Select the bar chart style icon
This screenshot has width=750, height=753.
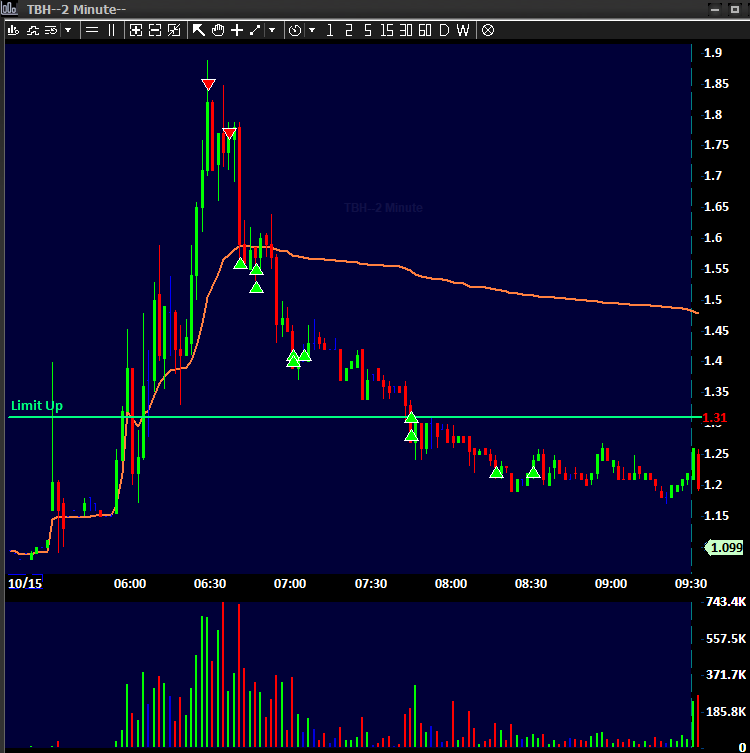tap(13, 31)
